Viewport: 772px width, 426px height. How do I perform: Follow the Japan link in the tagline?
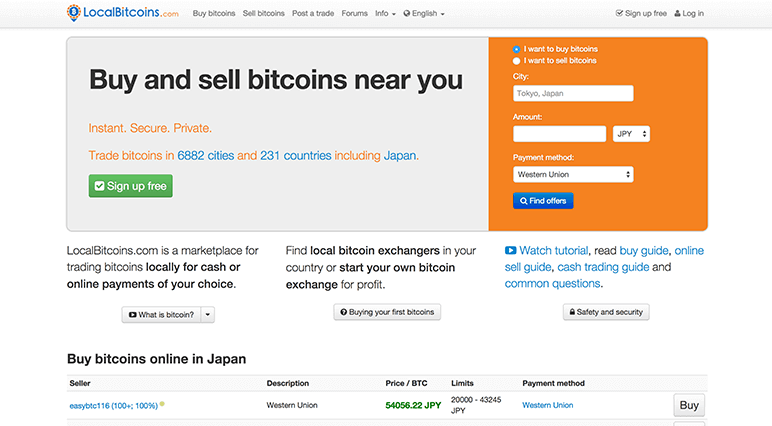point(400,156)
